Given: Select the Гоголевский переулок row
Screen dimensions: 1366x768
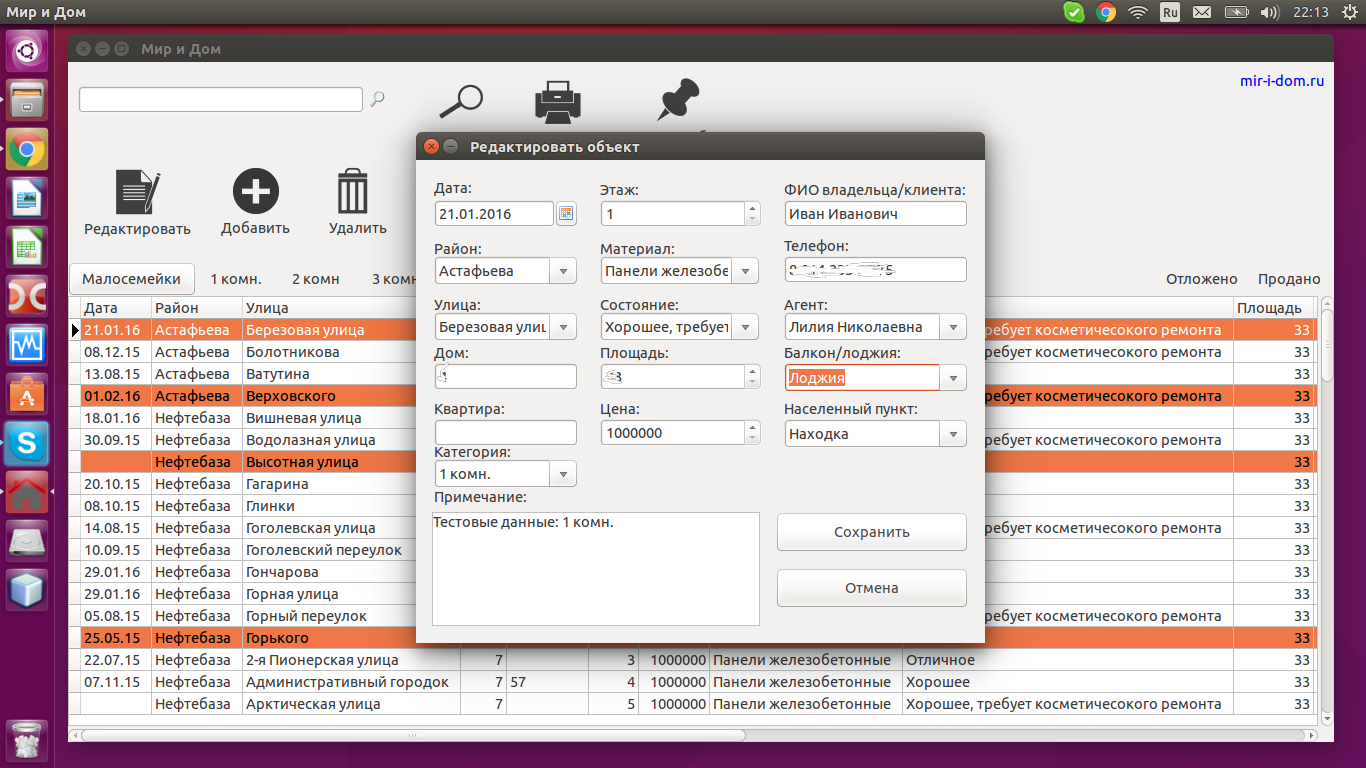Looking at the screenshot, I should [695, 550].
